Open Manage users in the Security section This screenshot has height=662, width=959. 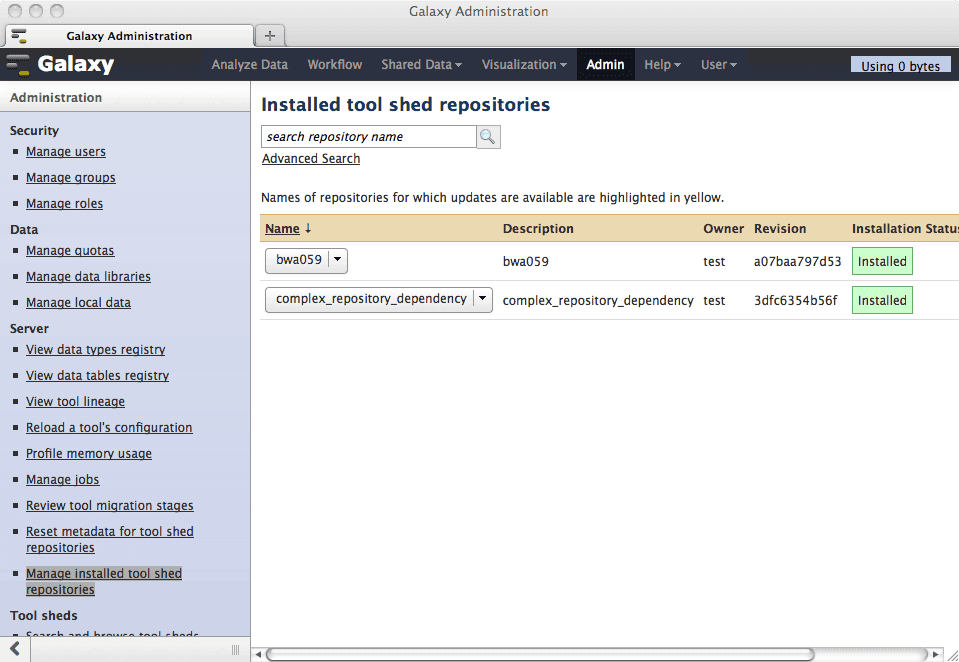[66, 152]
